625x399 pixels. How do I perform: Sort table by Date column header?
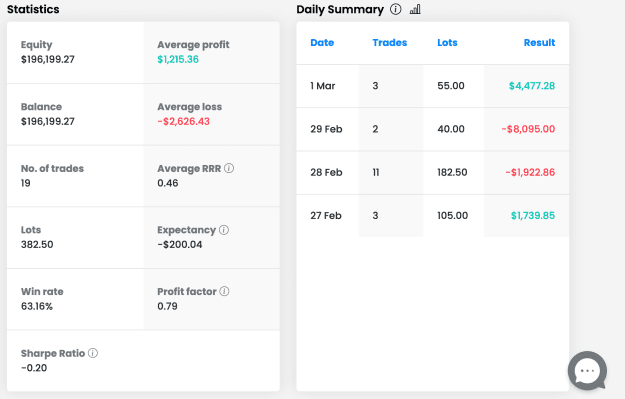[x=322, y=43]
